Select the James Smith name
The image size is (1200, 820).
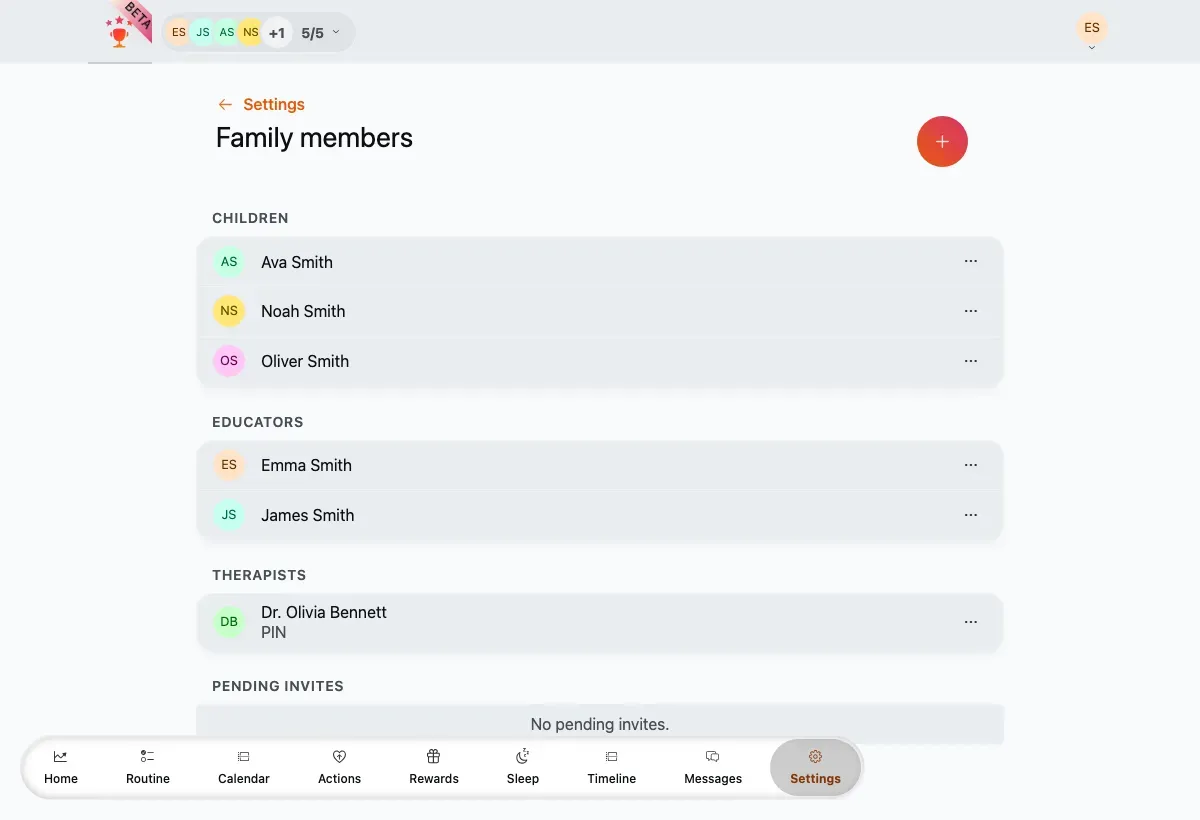click(x=308, y=515)
